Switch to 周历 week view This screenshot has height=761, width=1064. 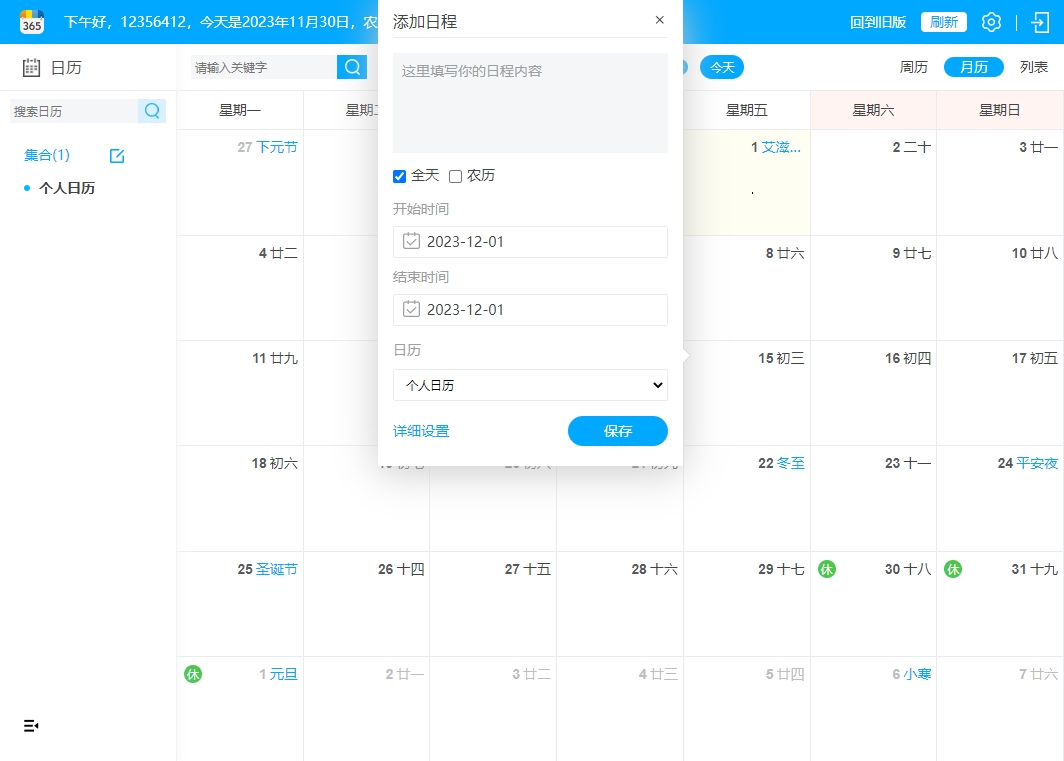(x=913, y=67)
